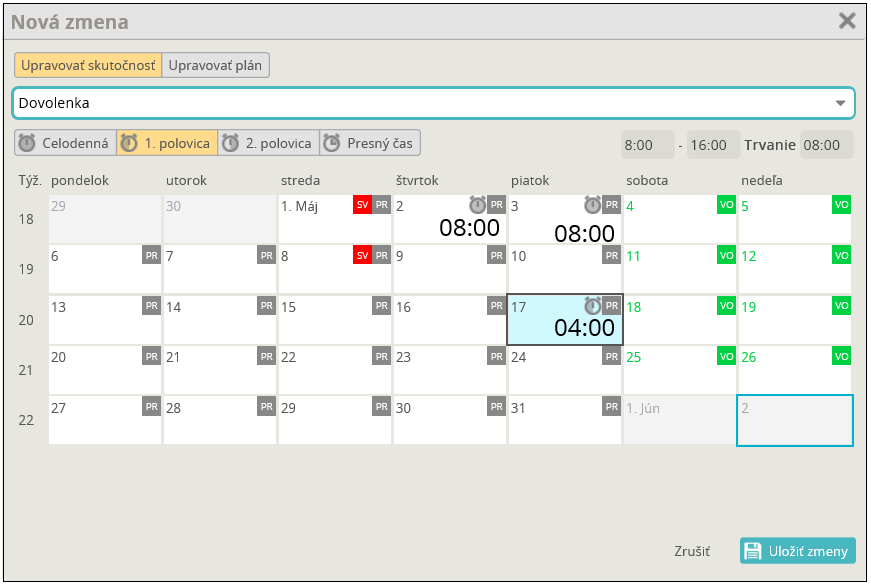This screenshot has width=871, height=587.
Task: Select day 30 of April cell
Action: (x=220, y=219)
